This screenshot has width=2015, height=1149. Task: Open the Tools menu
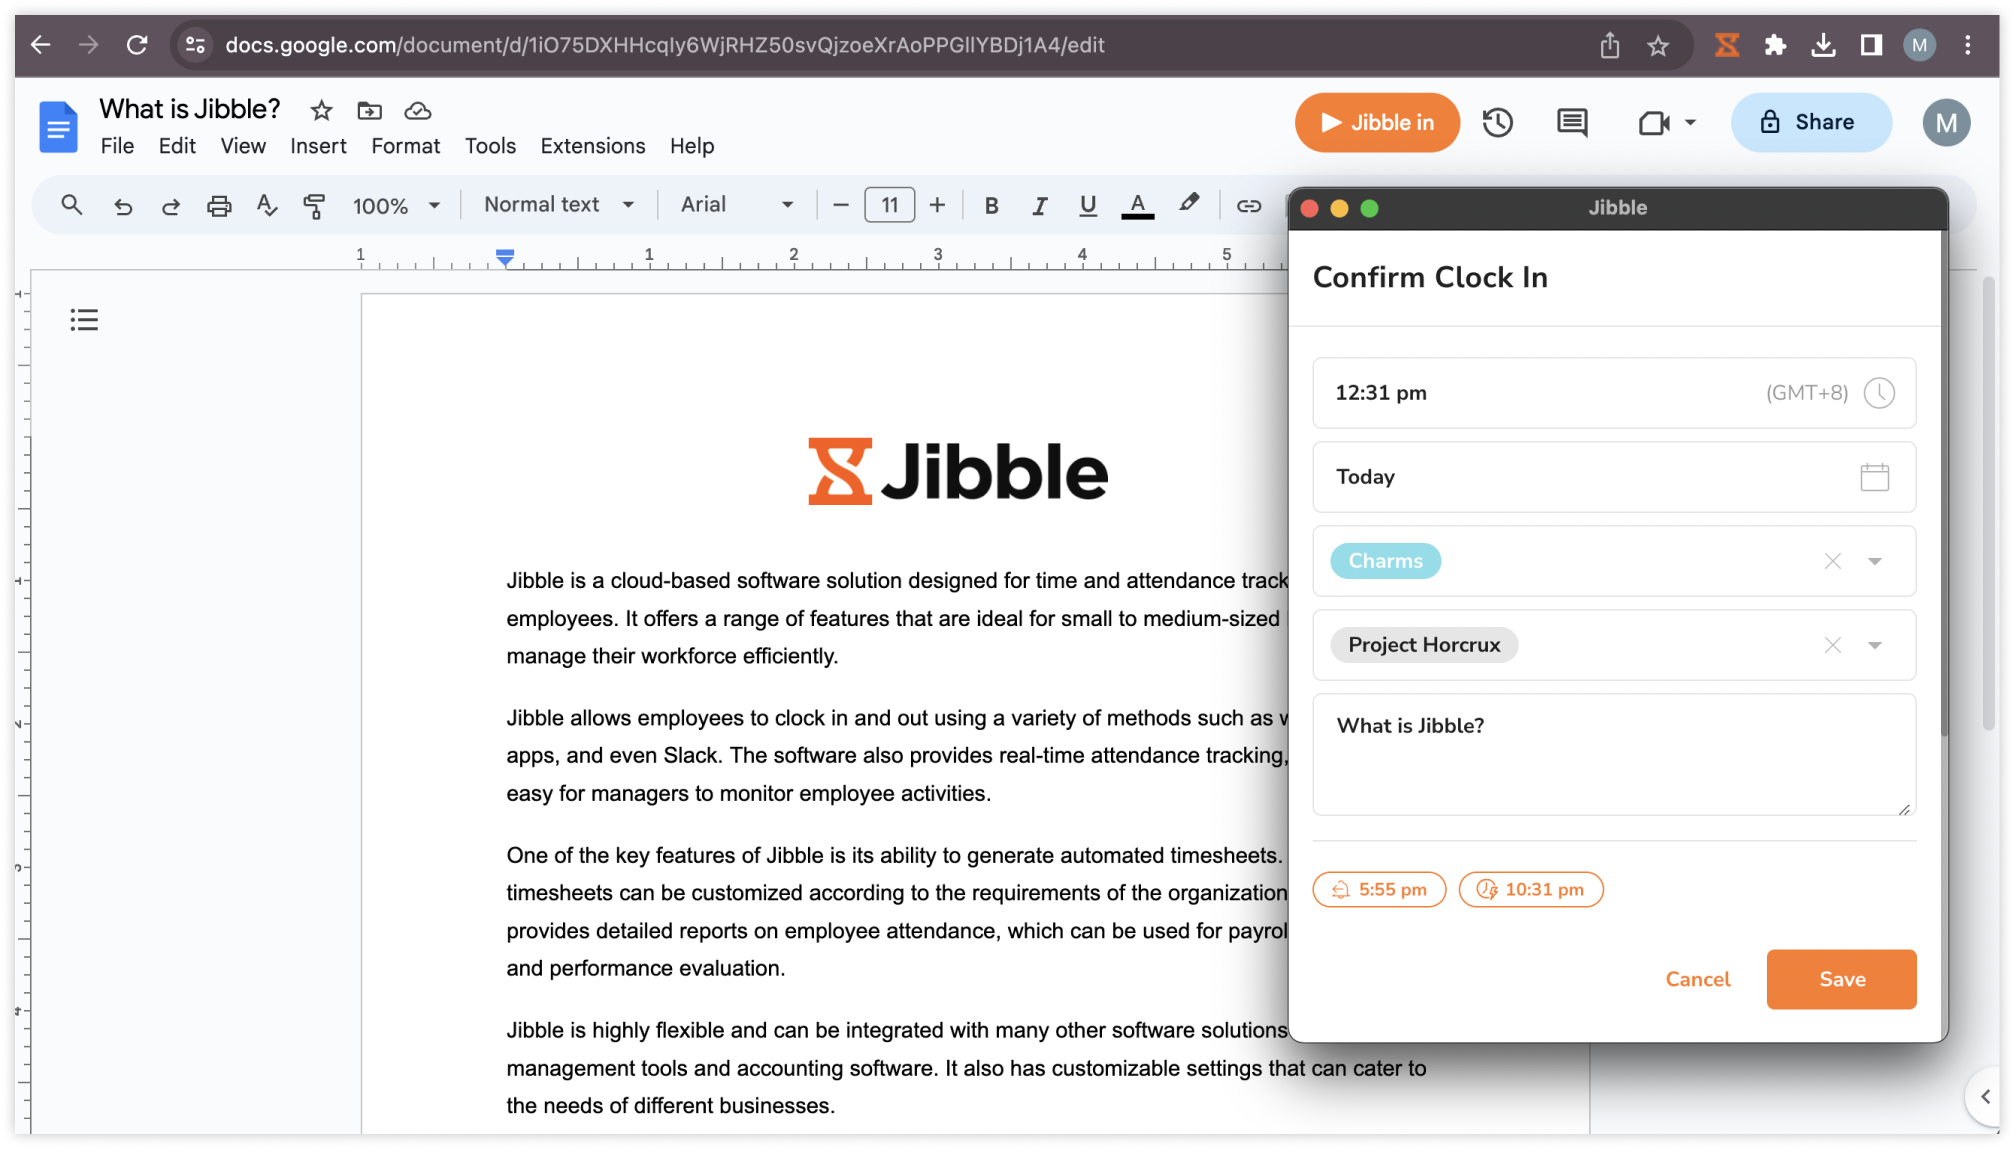490,146
